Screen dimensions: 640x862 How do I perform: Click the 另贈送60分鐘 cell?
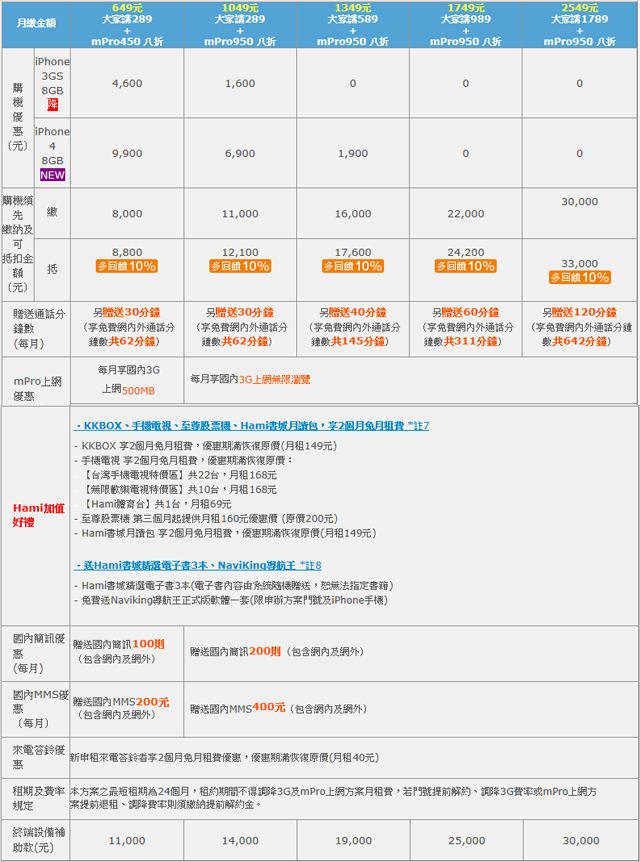[466, 327]
